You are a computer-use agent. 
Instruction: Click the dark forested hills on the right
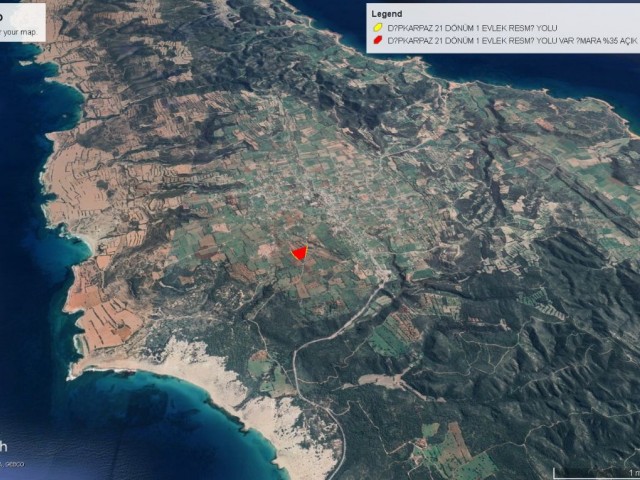(x=560, y=330)
